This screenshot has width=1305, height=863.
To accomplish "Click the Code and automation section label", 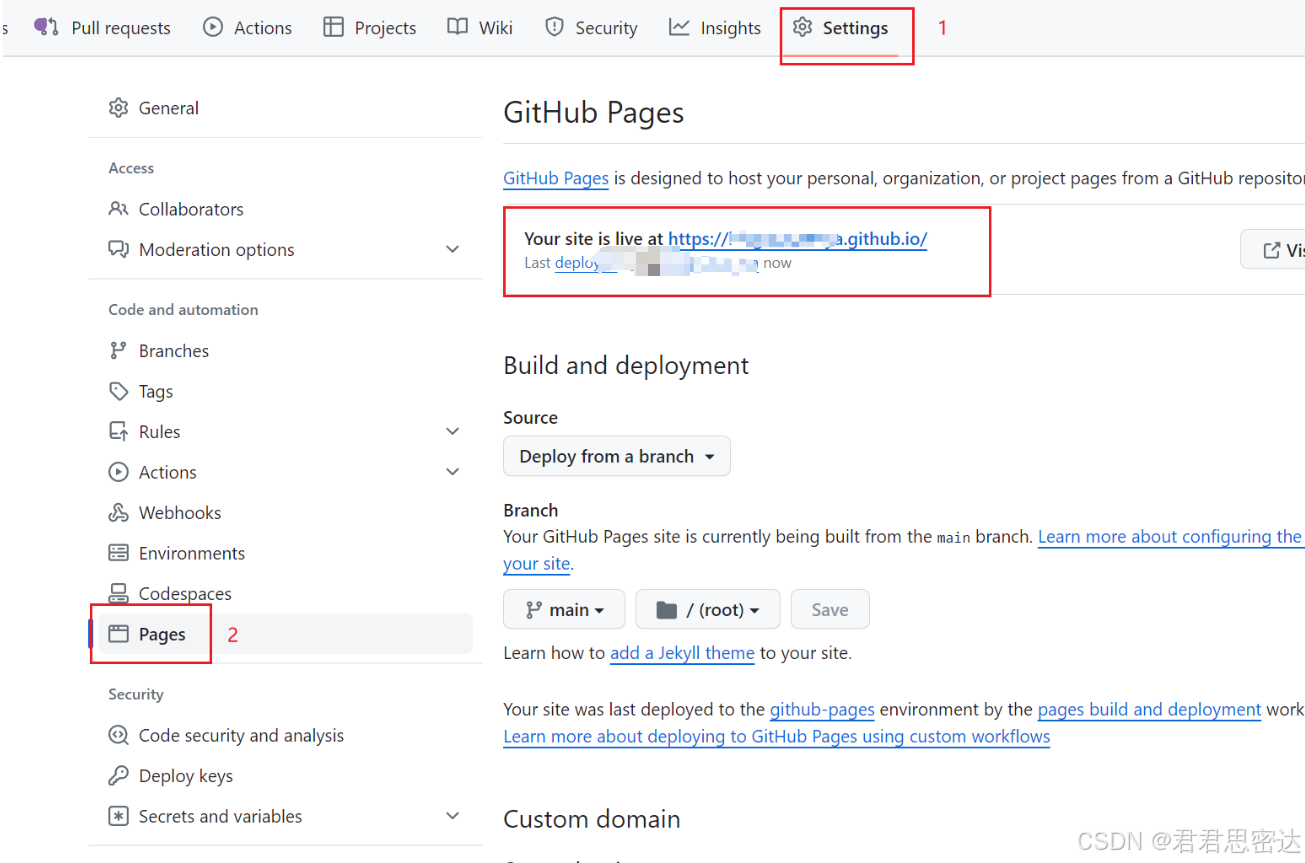I will coord(183,310).
